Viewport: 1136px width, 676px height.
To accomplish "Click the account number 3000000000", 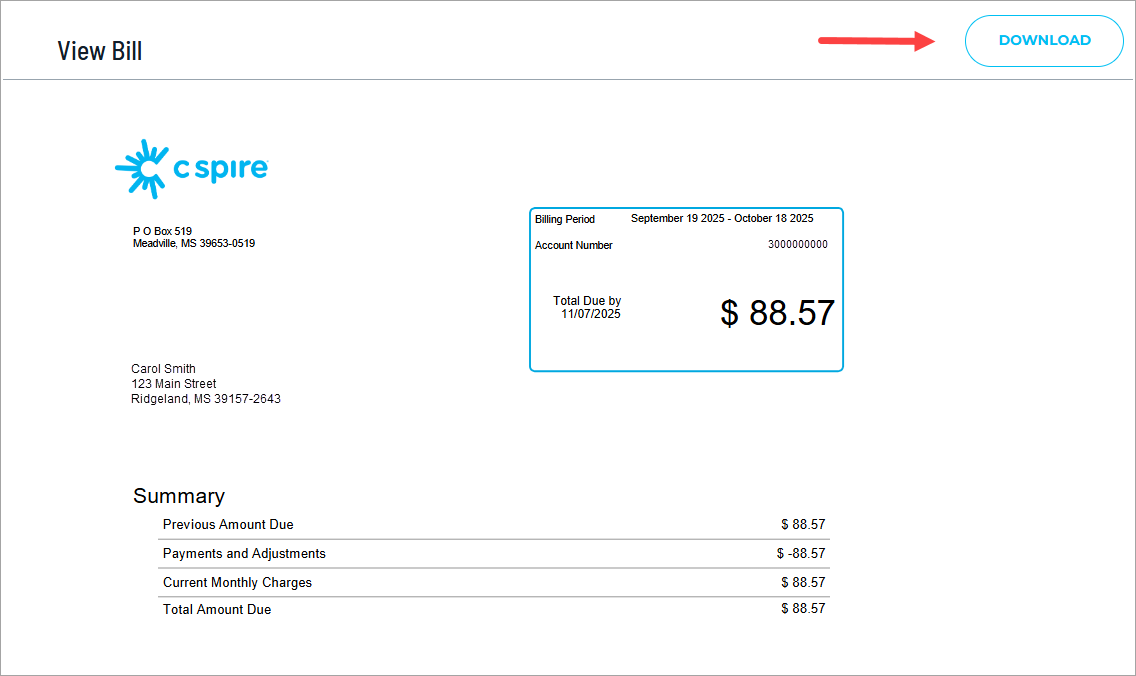I will click(797, 245).
